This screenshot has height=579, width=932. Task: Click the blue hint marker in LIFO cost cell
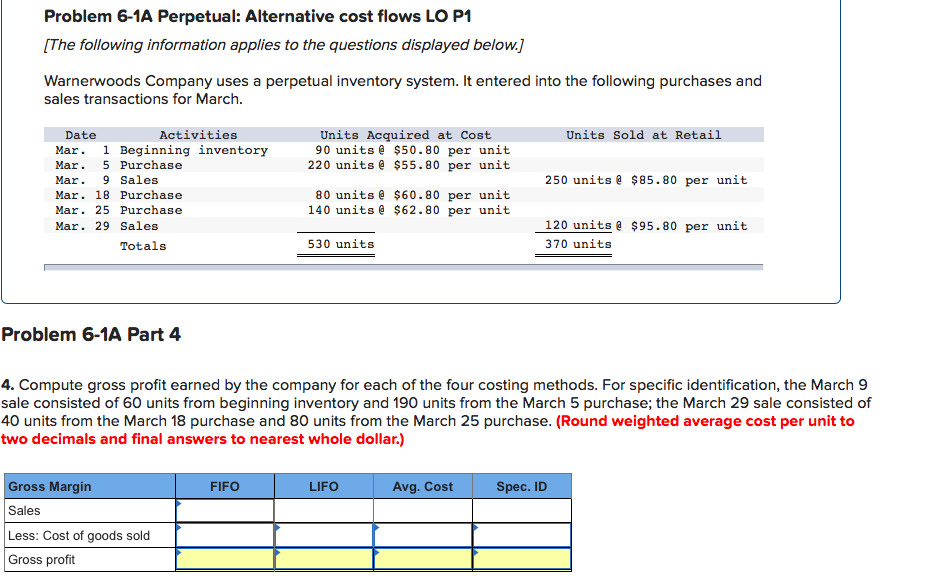click(279, 528)
